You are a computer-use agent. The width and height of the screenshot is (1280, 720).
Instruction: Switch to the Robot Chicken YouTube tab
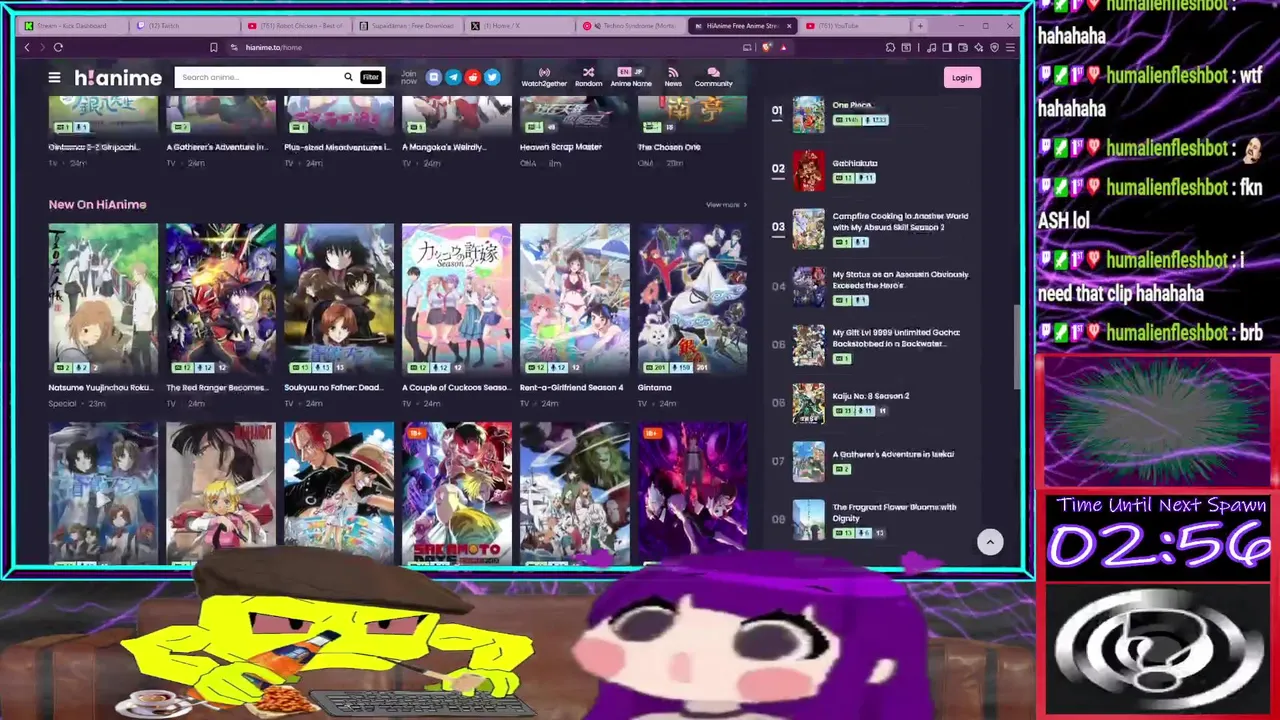point(297,25)
